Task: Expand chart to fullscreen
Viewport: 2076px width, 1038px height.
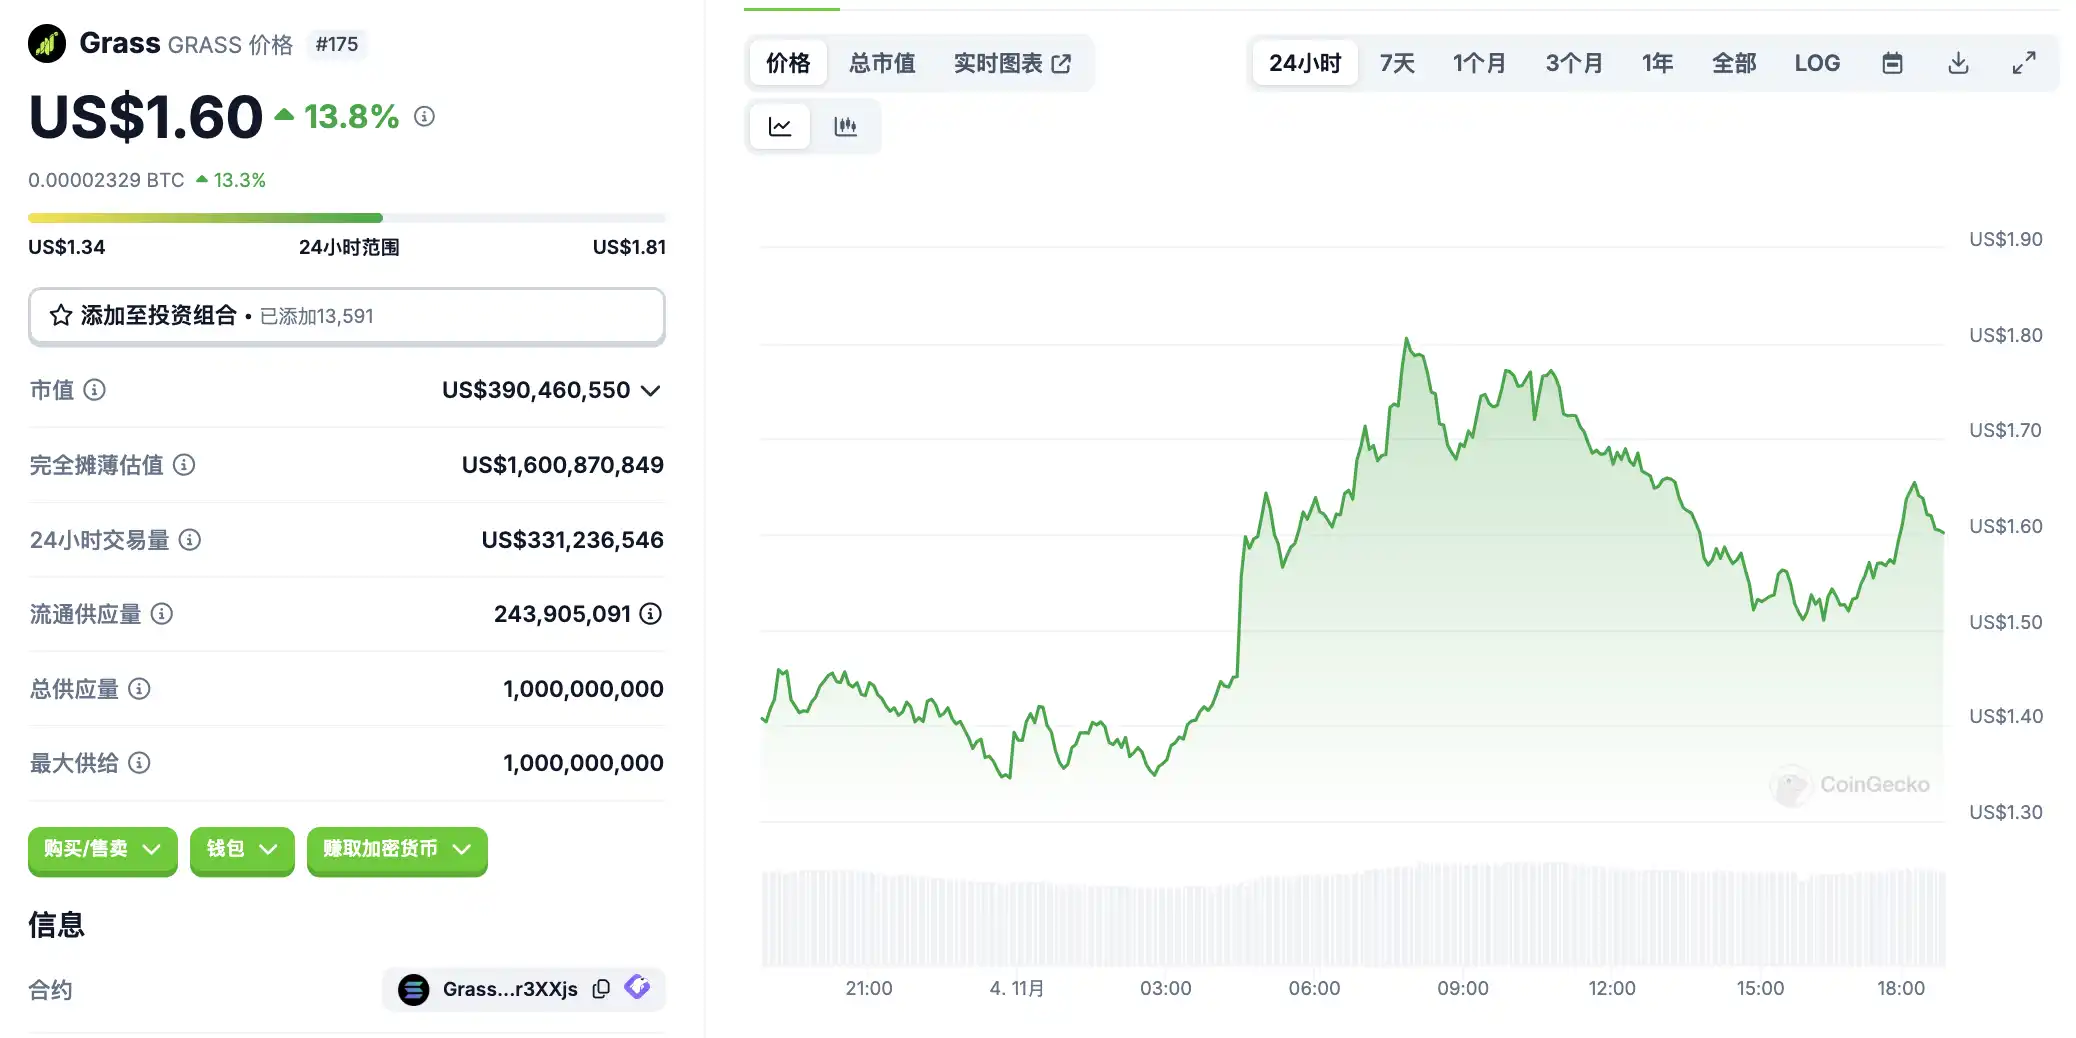Action: 2024,63
